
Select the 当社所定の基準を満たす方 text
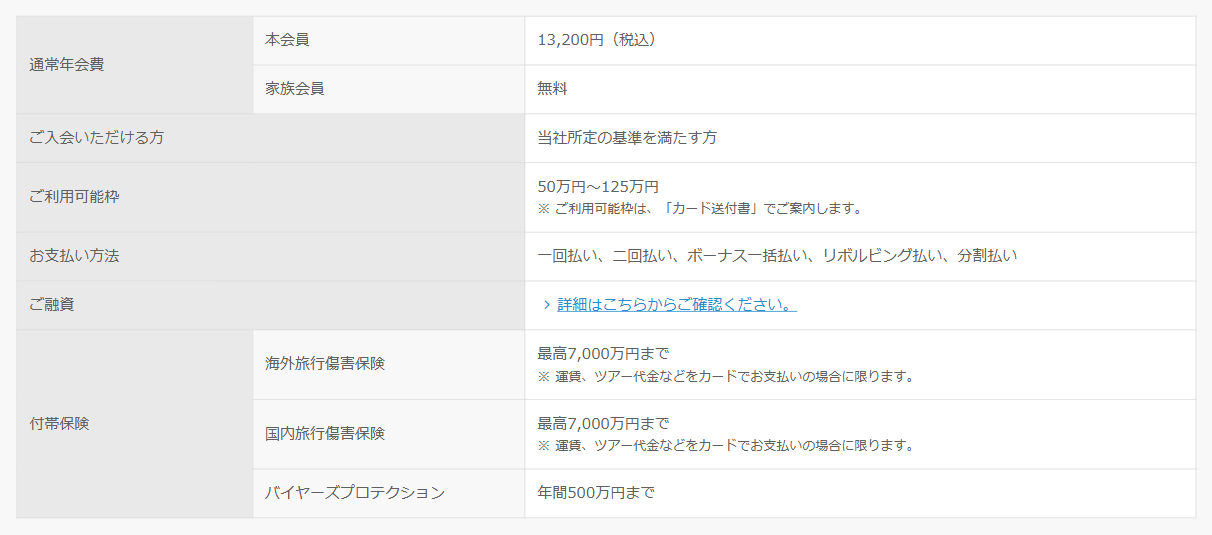627,138
